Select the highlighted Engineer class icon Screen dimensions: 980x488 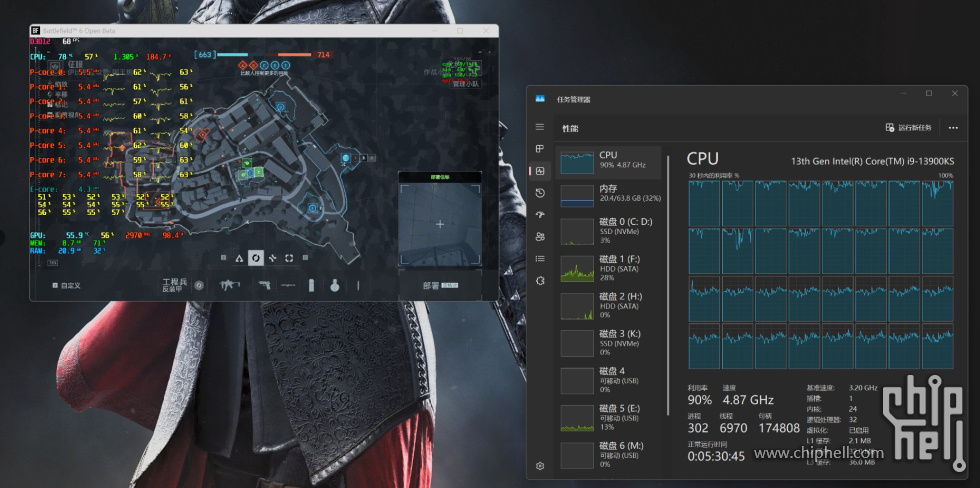256,258
